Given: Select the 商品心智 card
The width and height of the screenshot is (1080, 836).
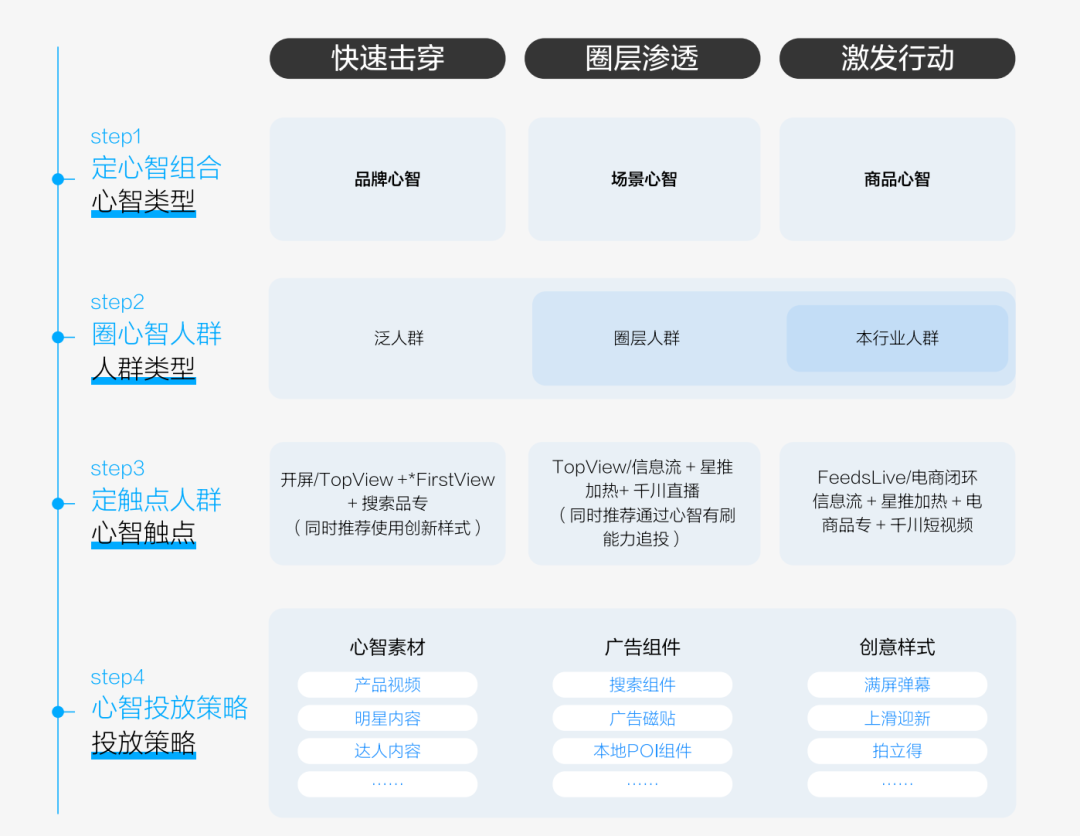Looking at the screenshot, I should pos(897,180).
